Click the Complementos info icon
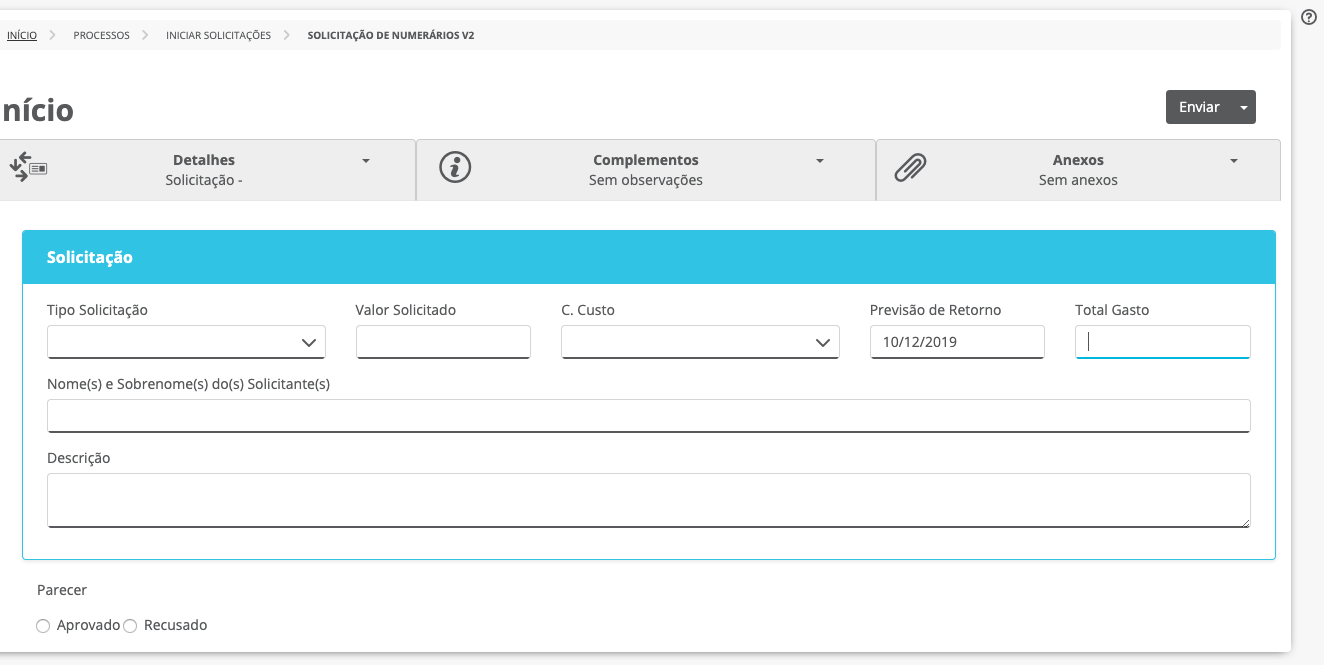The image size is (1324, 665). [x=456, y=167]
